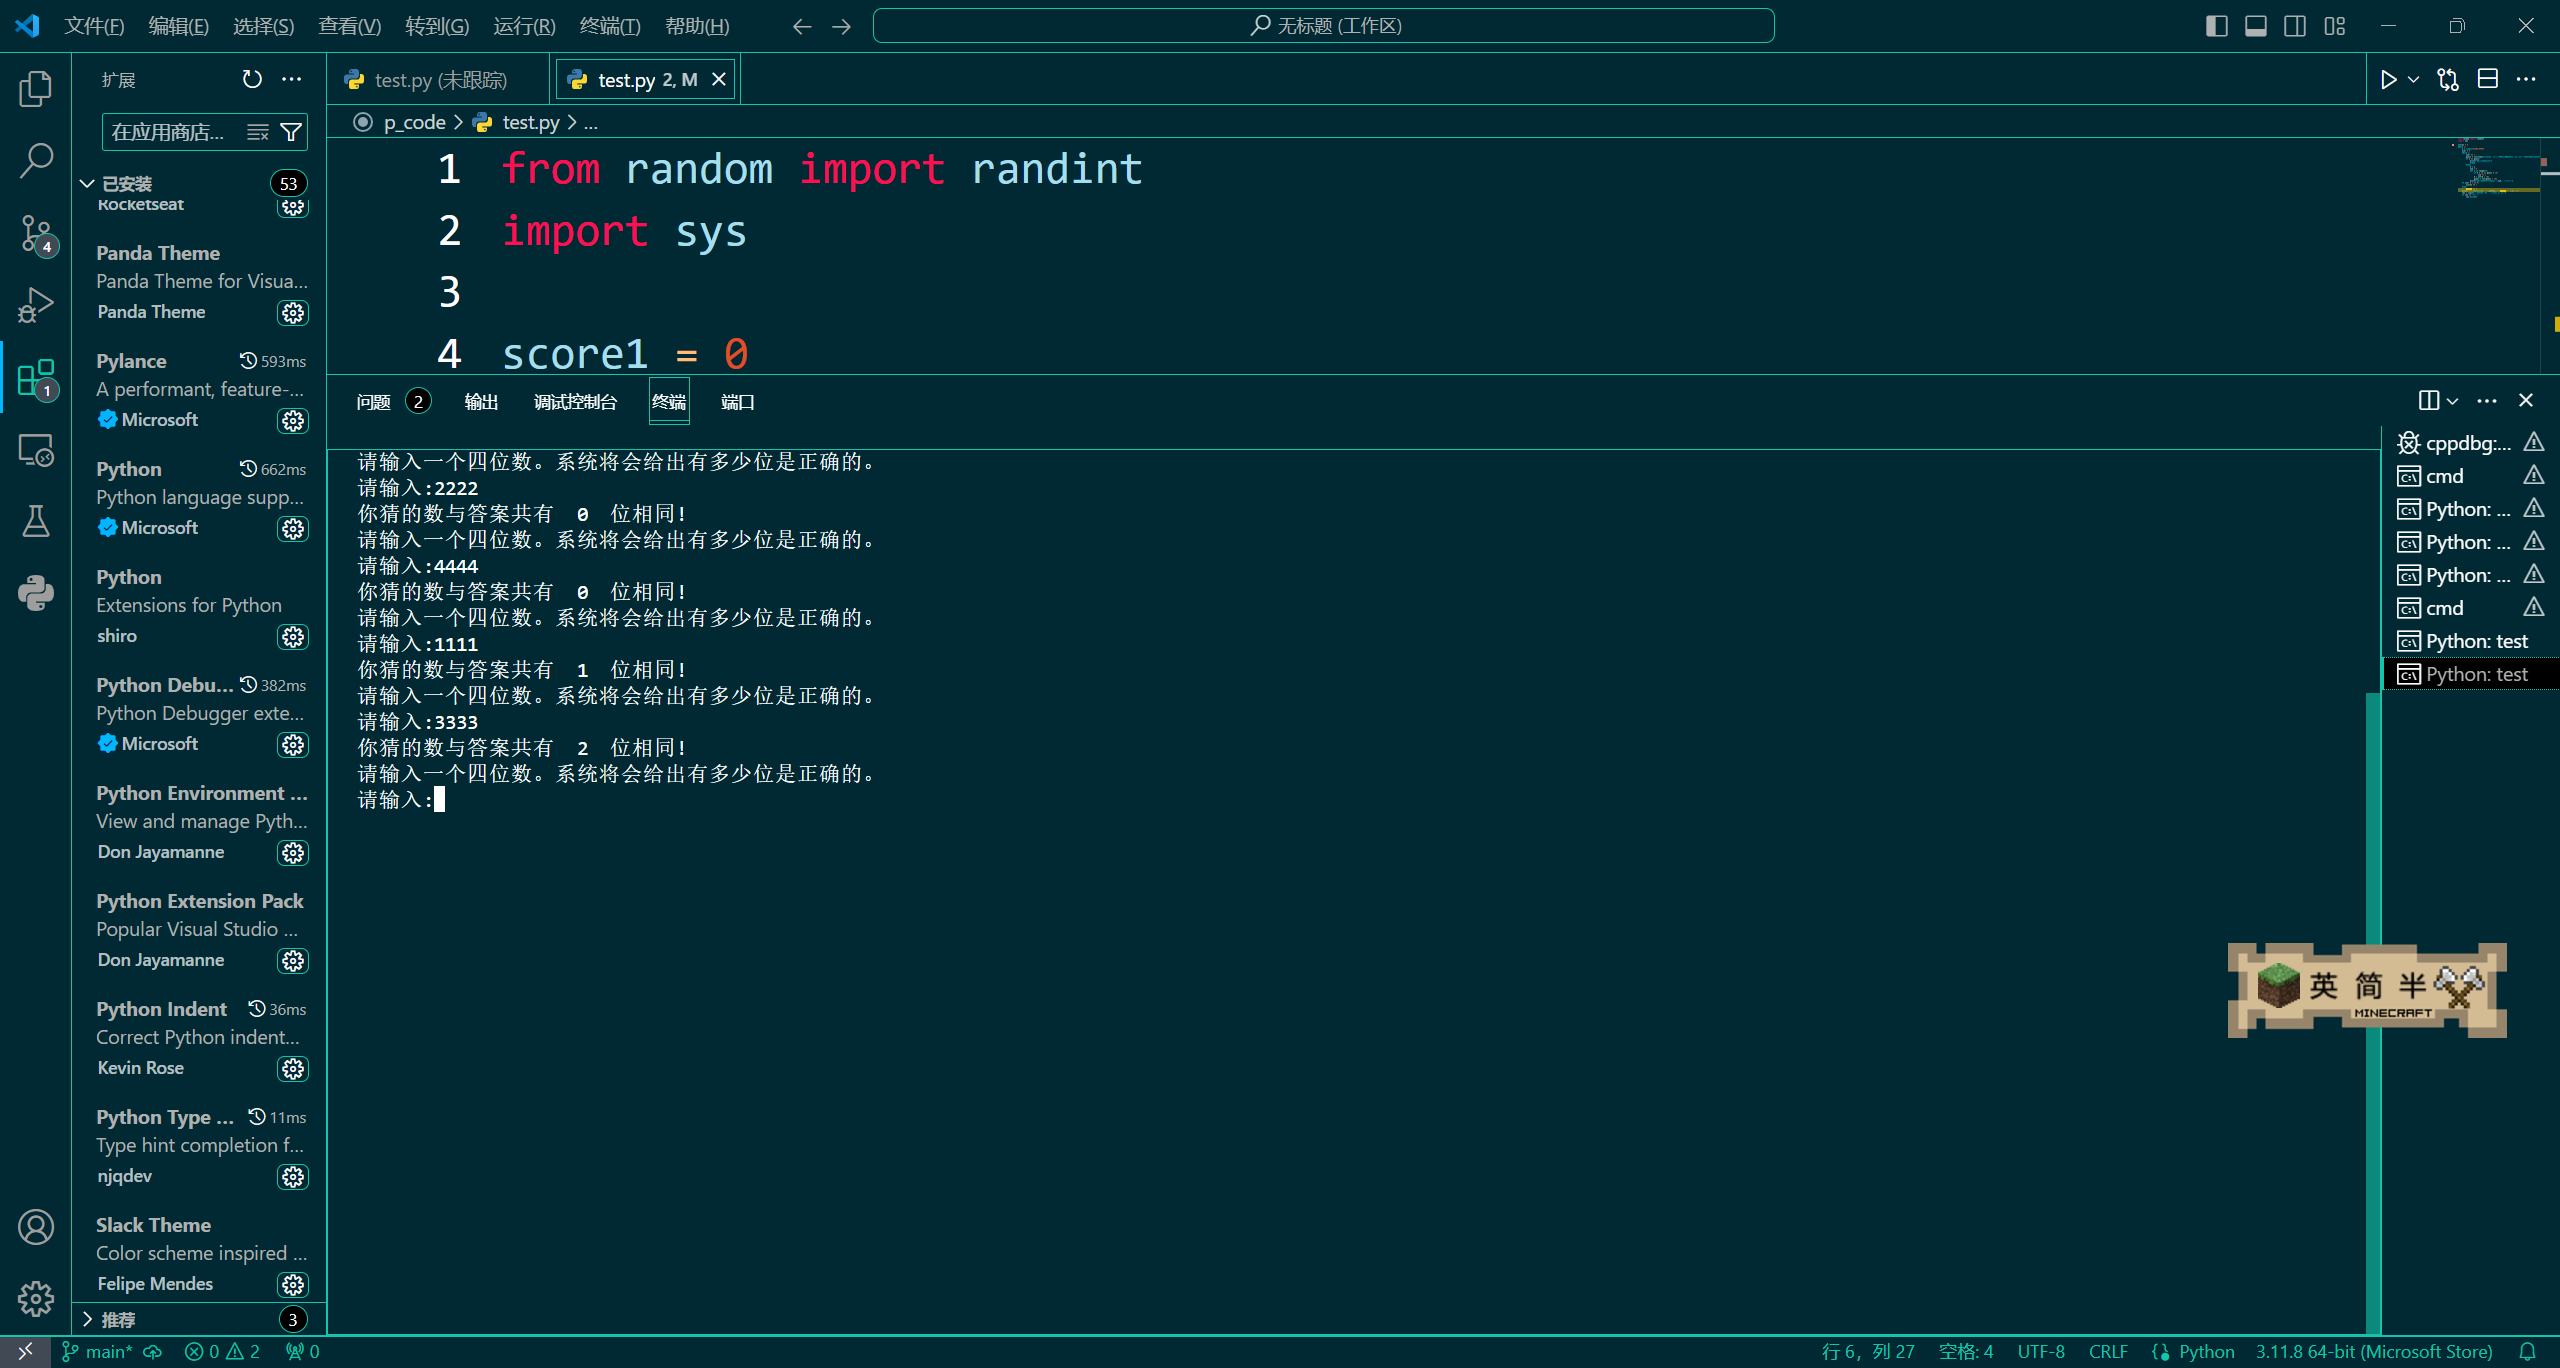Collapse the installed extensions section
This screenshot has width=2560, height=1368.
(88, 184)
